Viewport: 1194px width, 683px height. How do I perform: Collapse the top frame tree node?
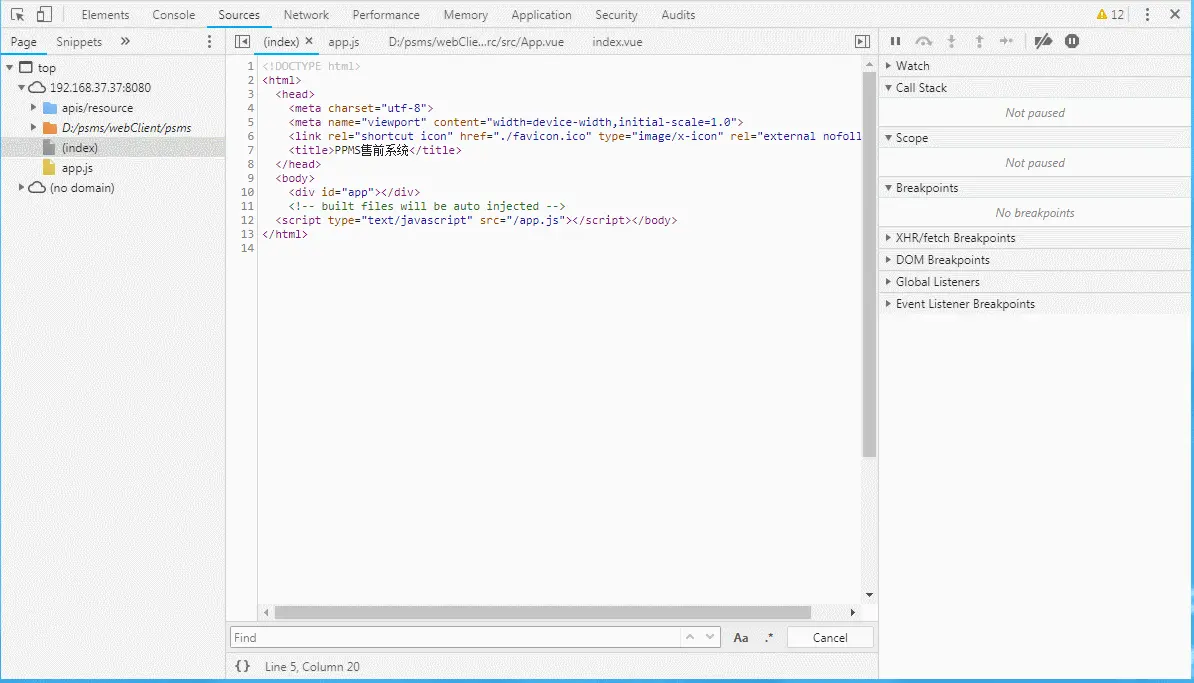(9, 68)
